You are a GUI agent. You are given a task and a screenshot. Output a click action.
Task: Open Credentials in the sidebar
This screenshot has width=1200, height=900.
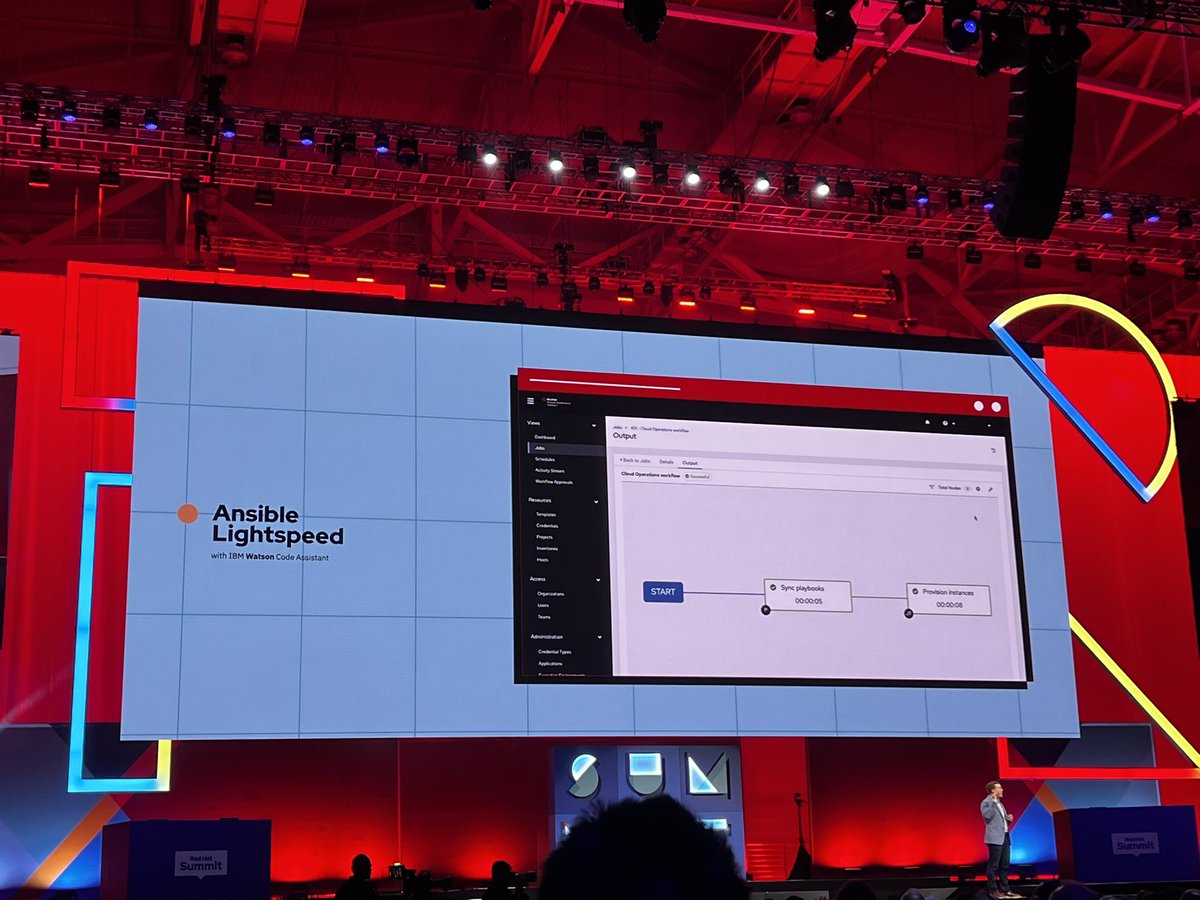pyautogui.click(x=547, y=525)
